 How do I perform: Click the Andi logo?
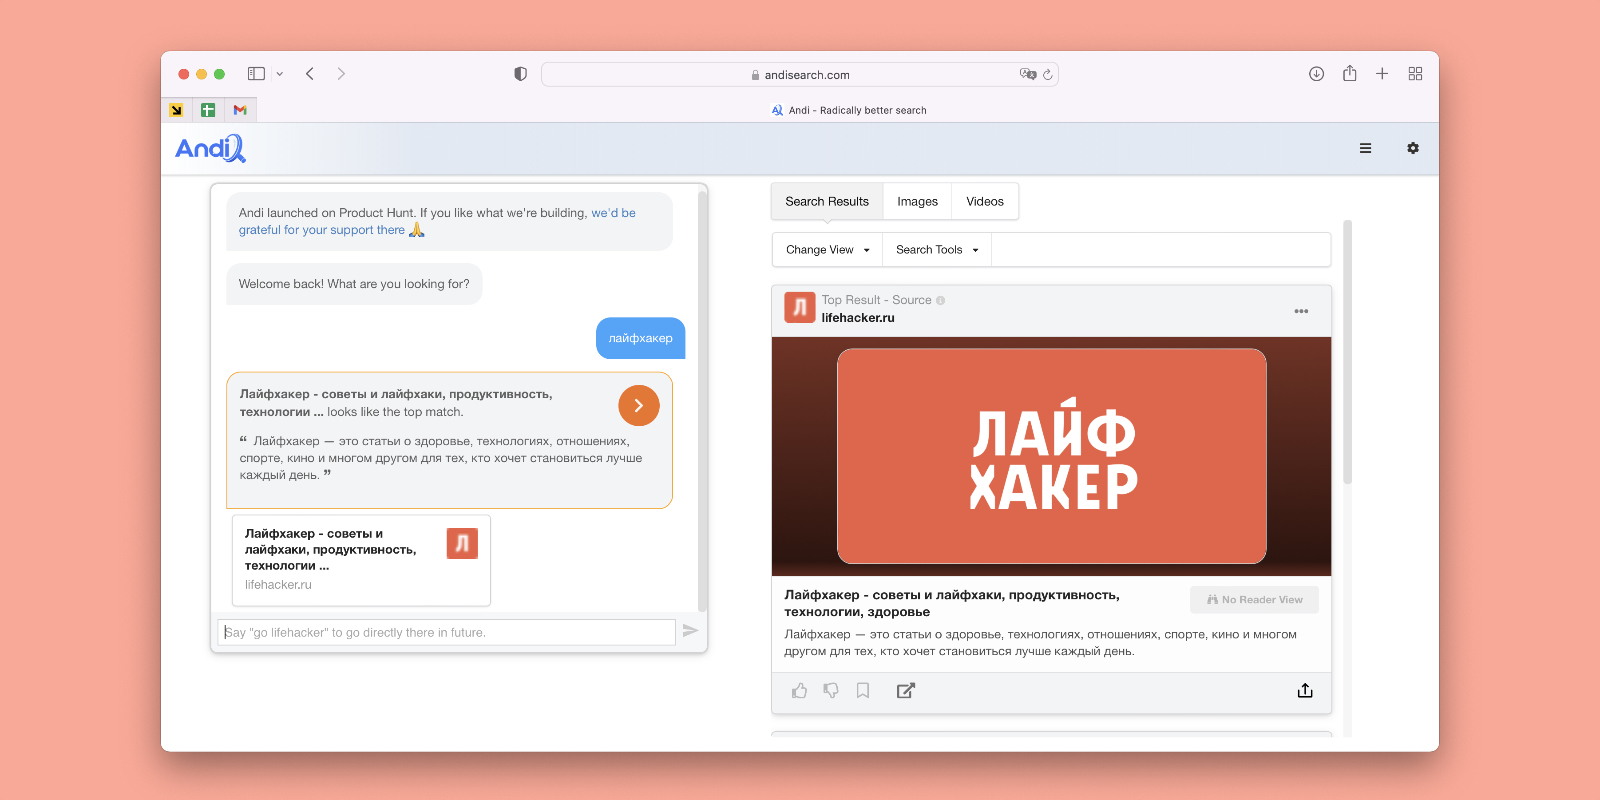210,149
